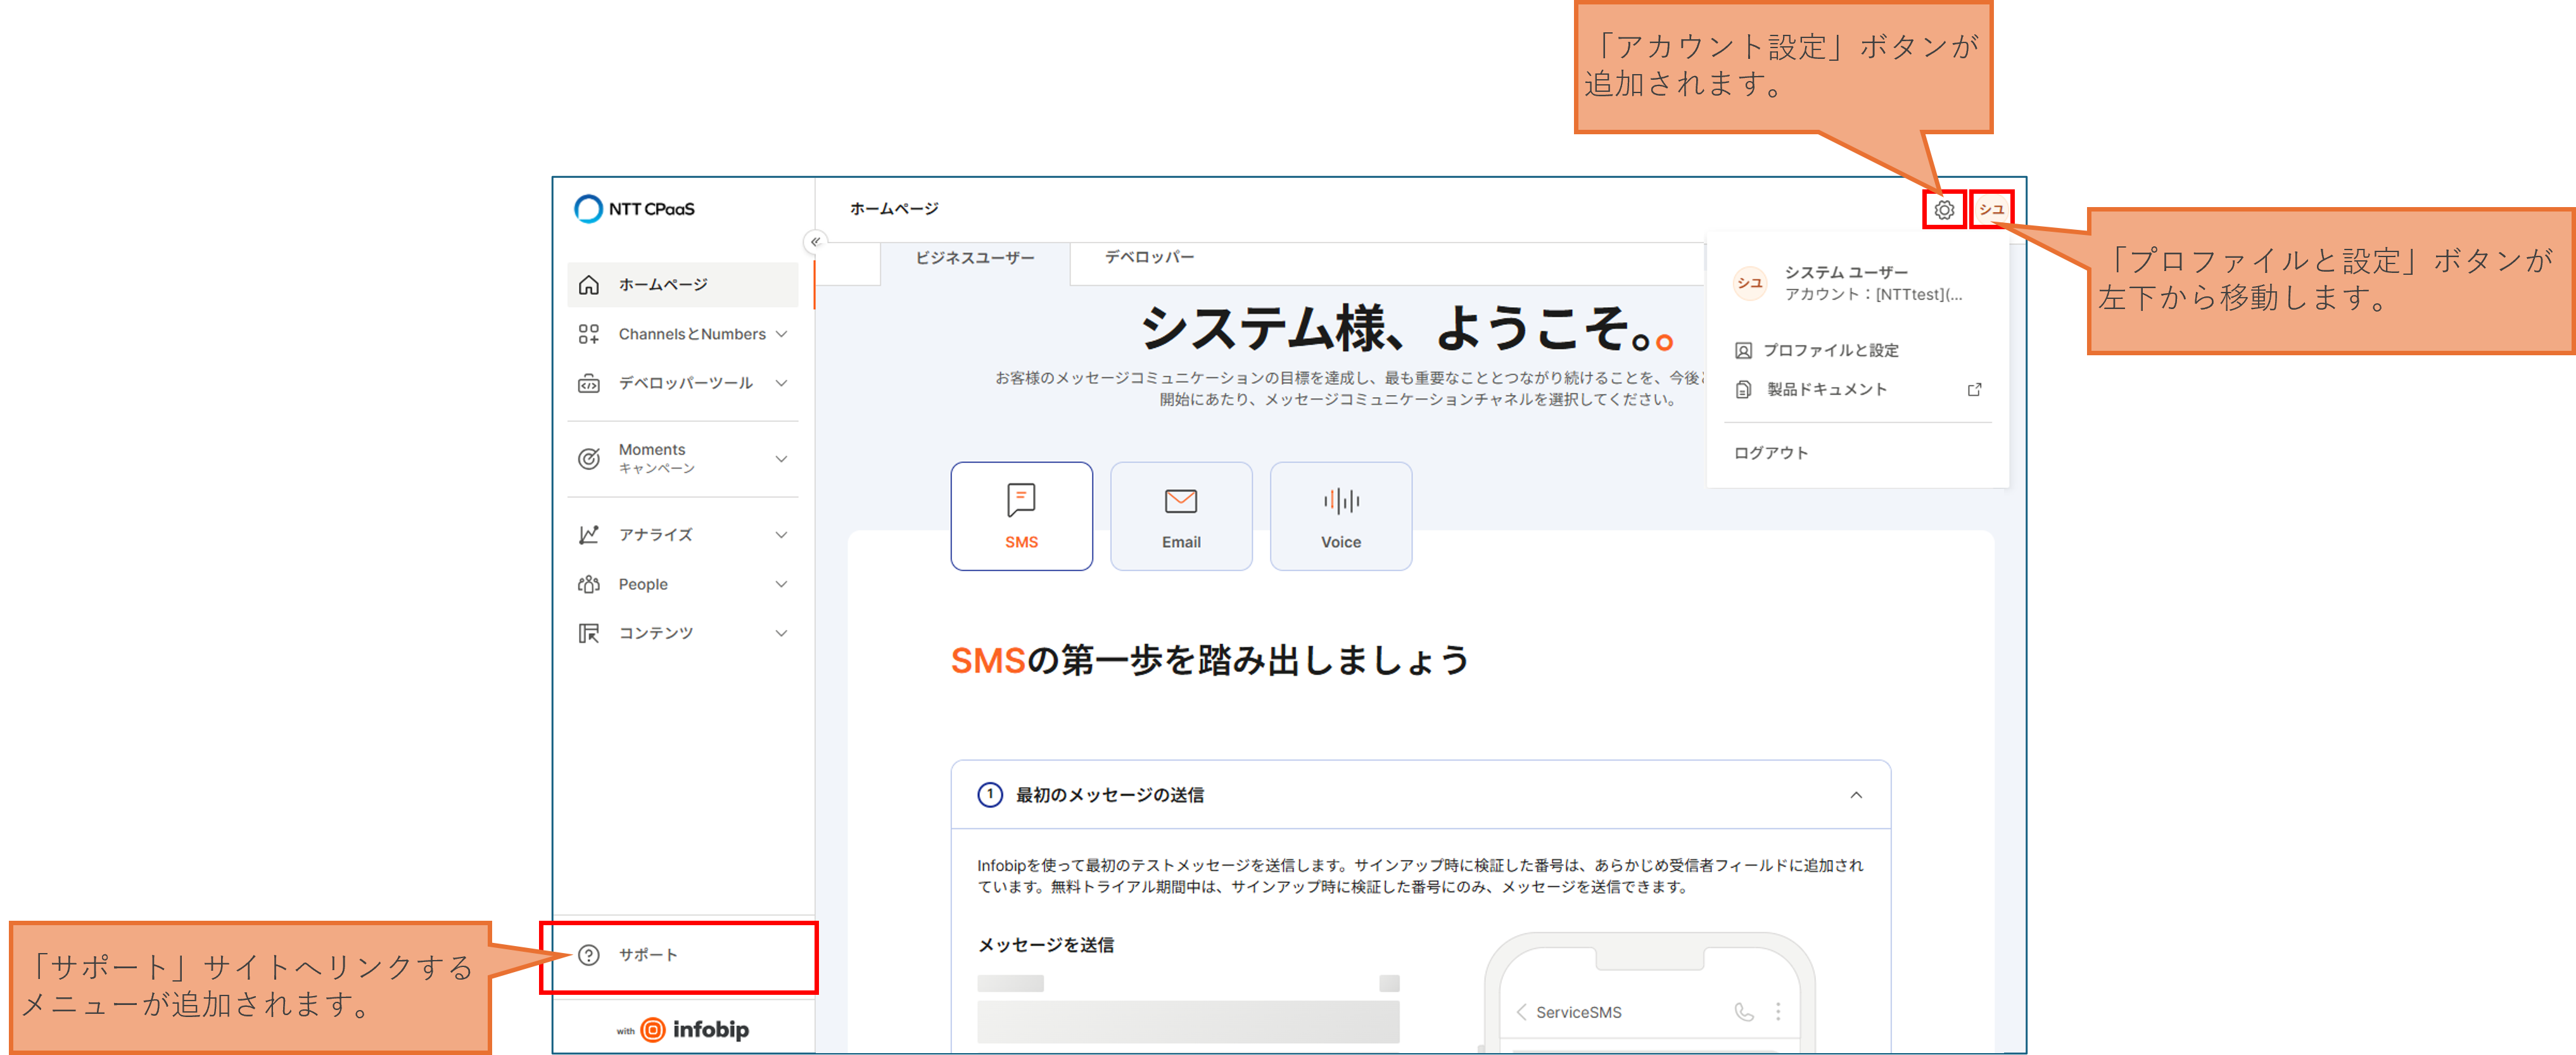Open サポート menu item
The height and width of the screenshot is (1055, 2576).
[683, 955]
